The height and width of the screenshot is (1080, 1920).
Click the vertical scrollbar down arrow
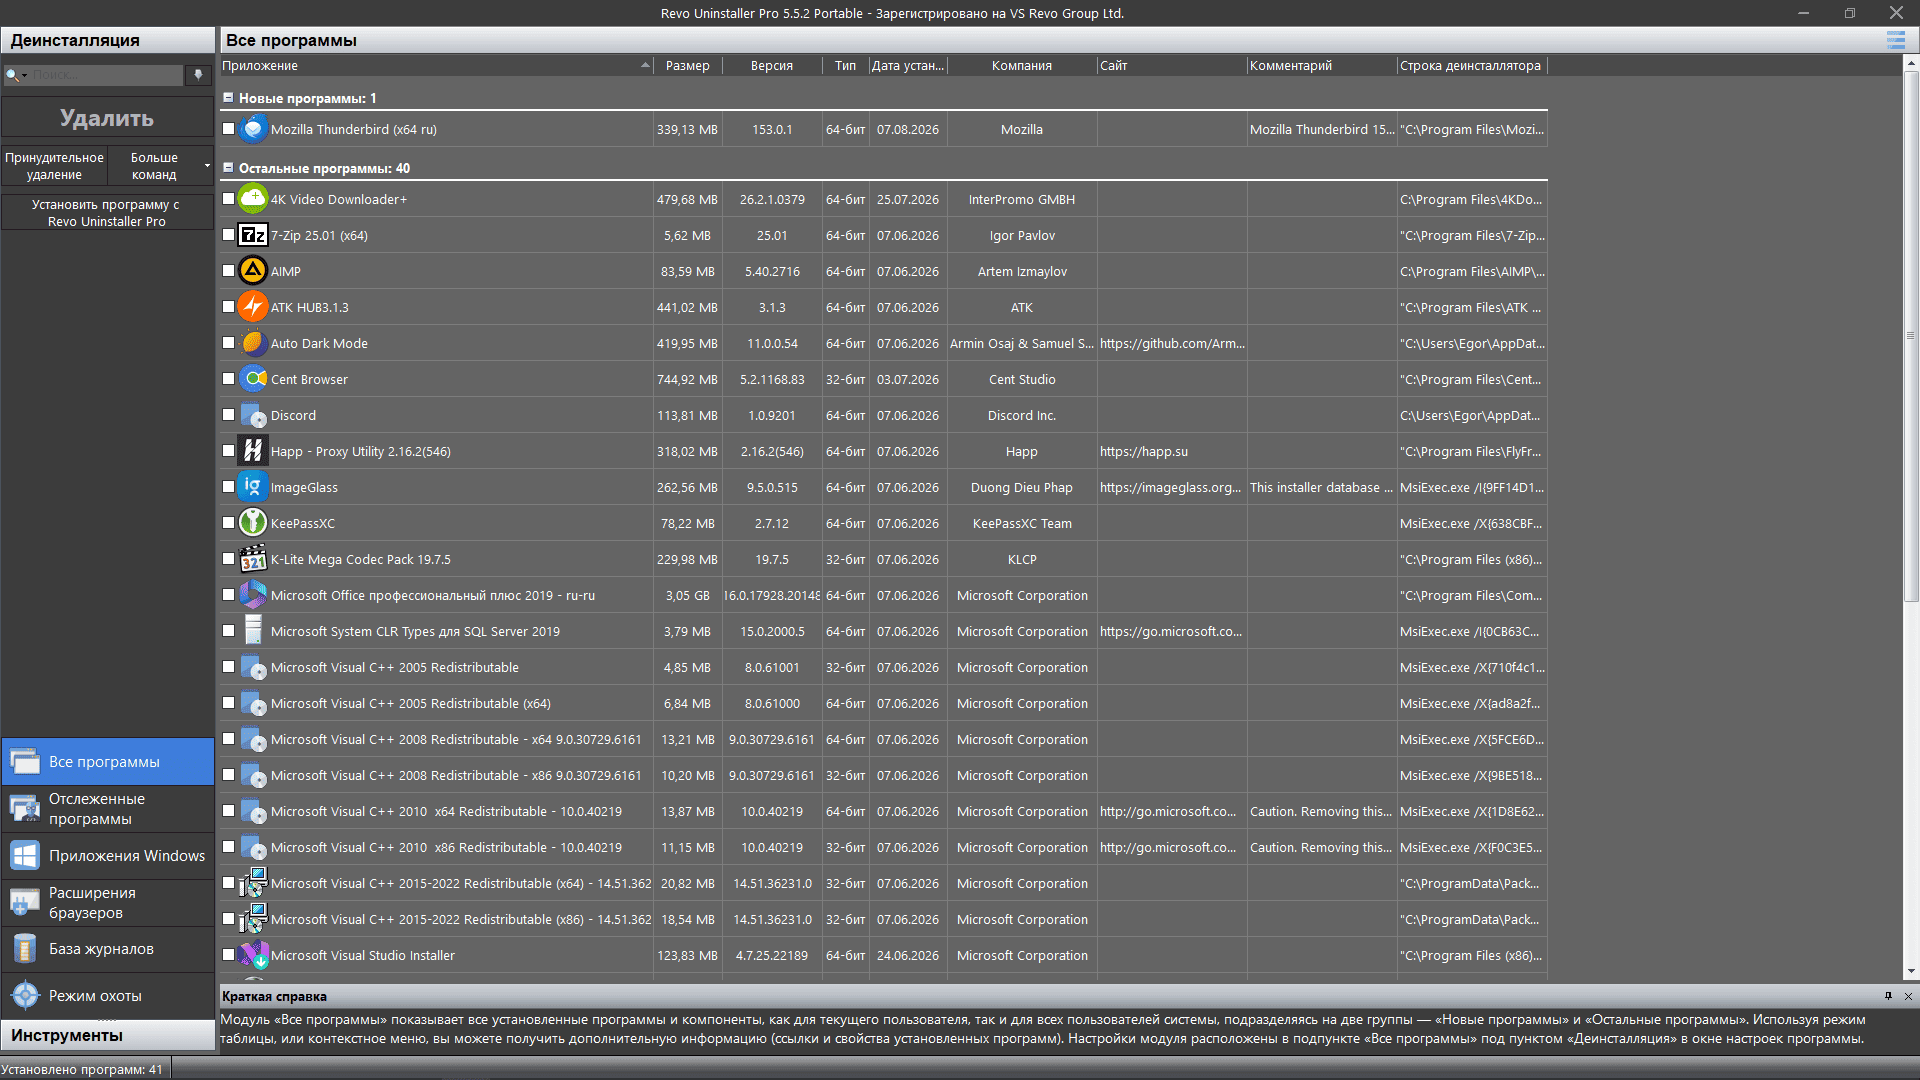pos(1911,971)
